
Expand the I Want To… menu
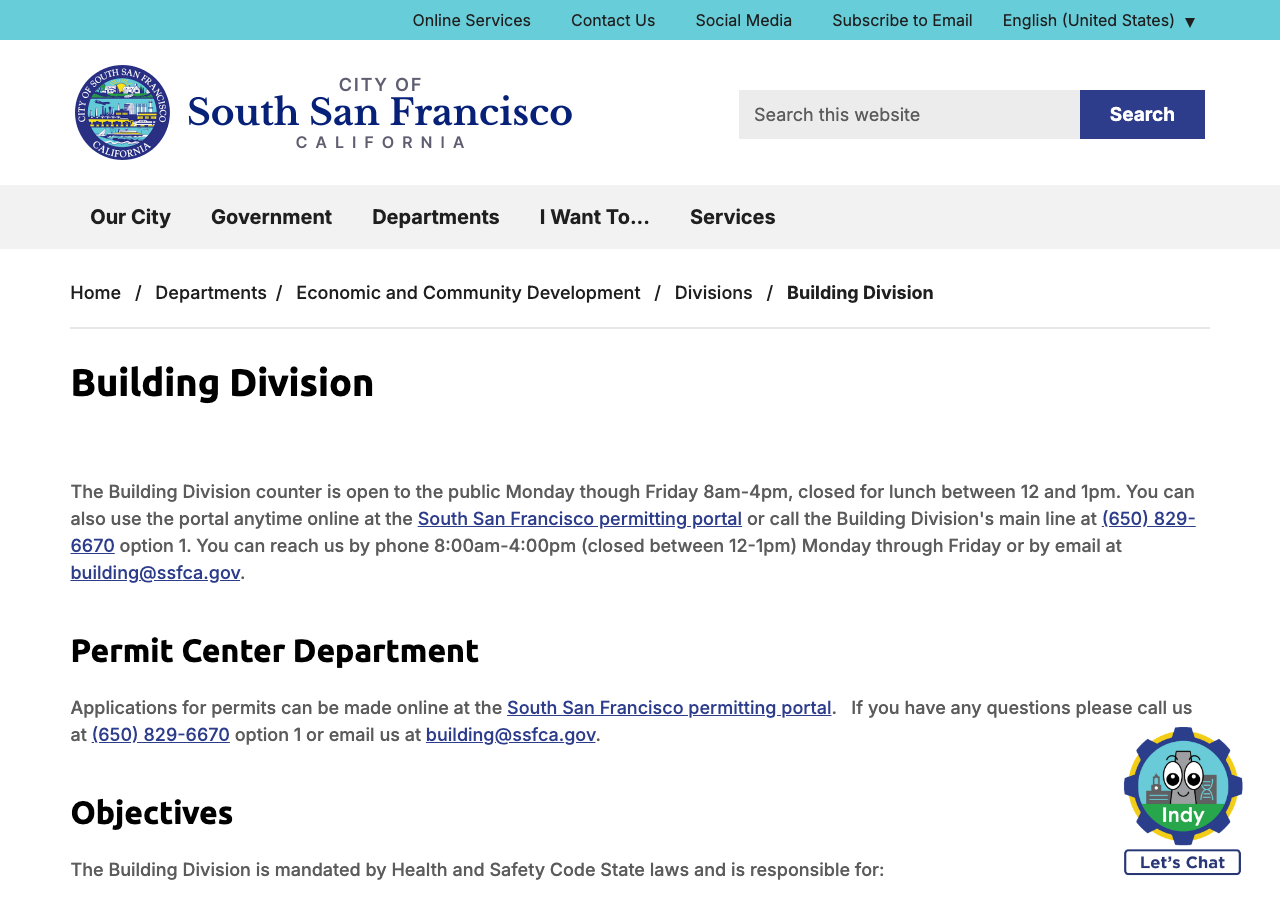pyautogui.click(x=594, y=217)
